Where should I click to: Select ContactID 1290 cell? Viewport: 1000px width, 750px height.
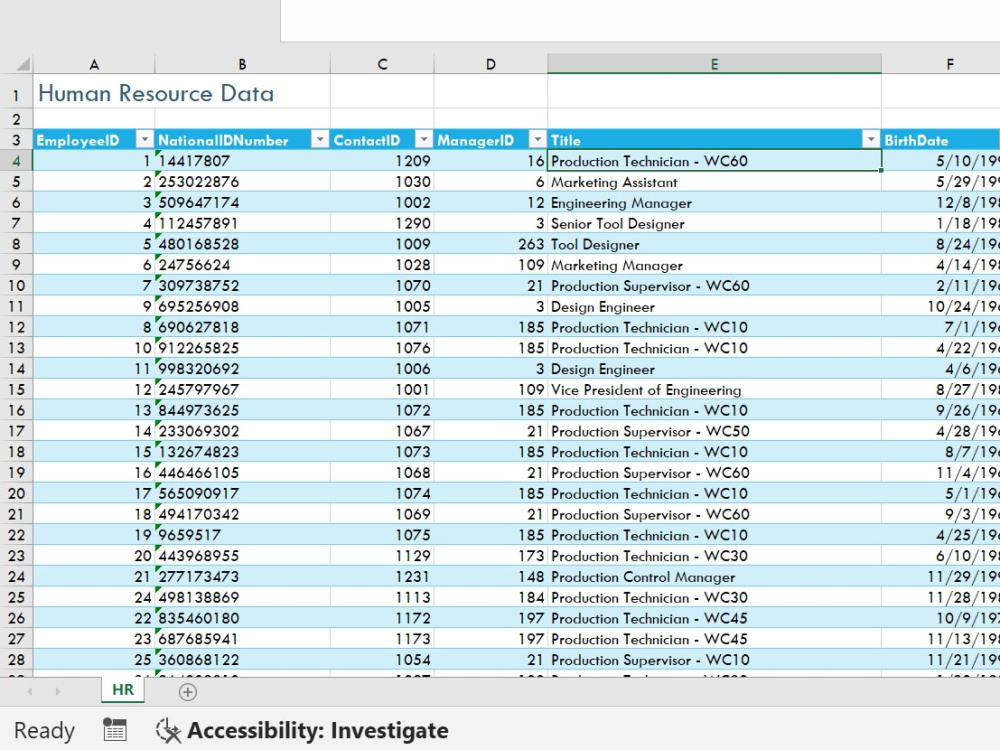click(x=382, y=223)
